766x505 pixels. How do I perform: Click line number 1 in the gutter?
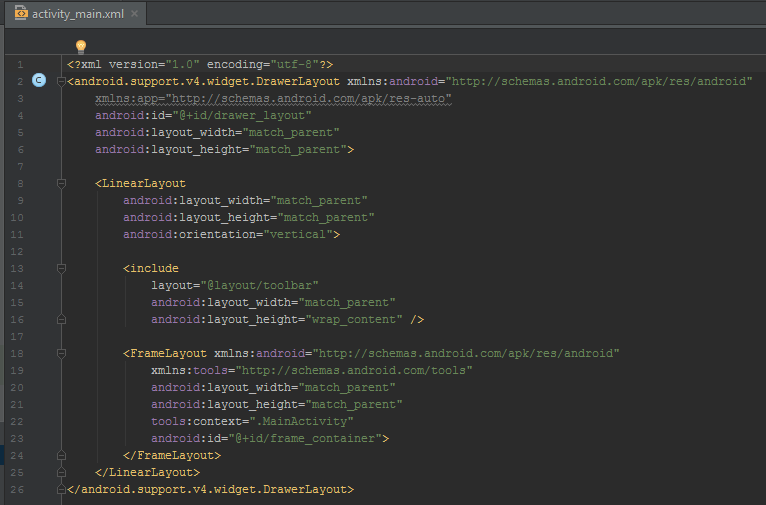click(20, 64)
